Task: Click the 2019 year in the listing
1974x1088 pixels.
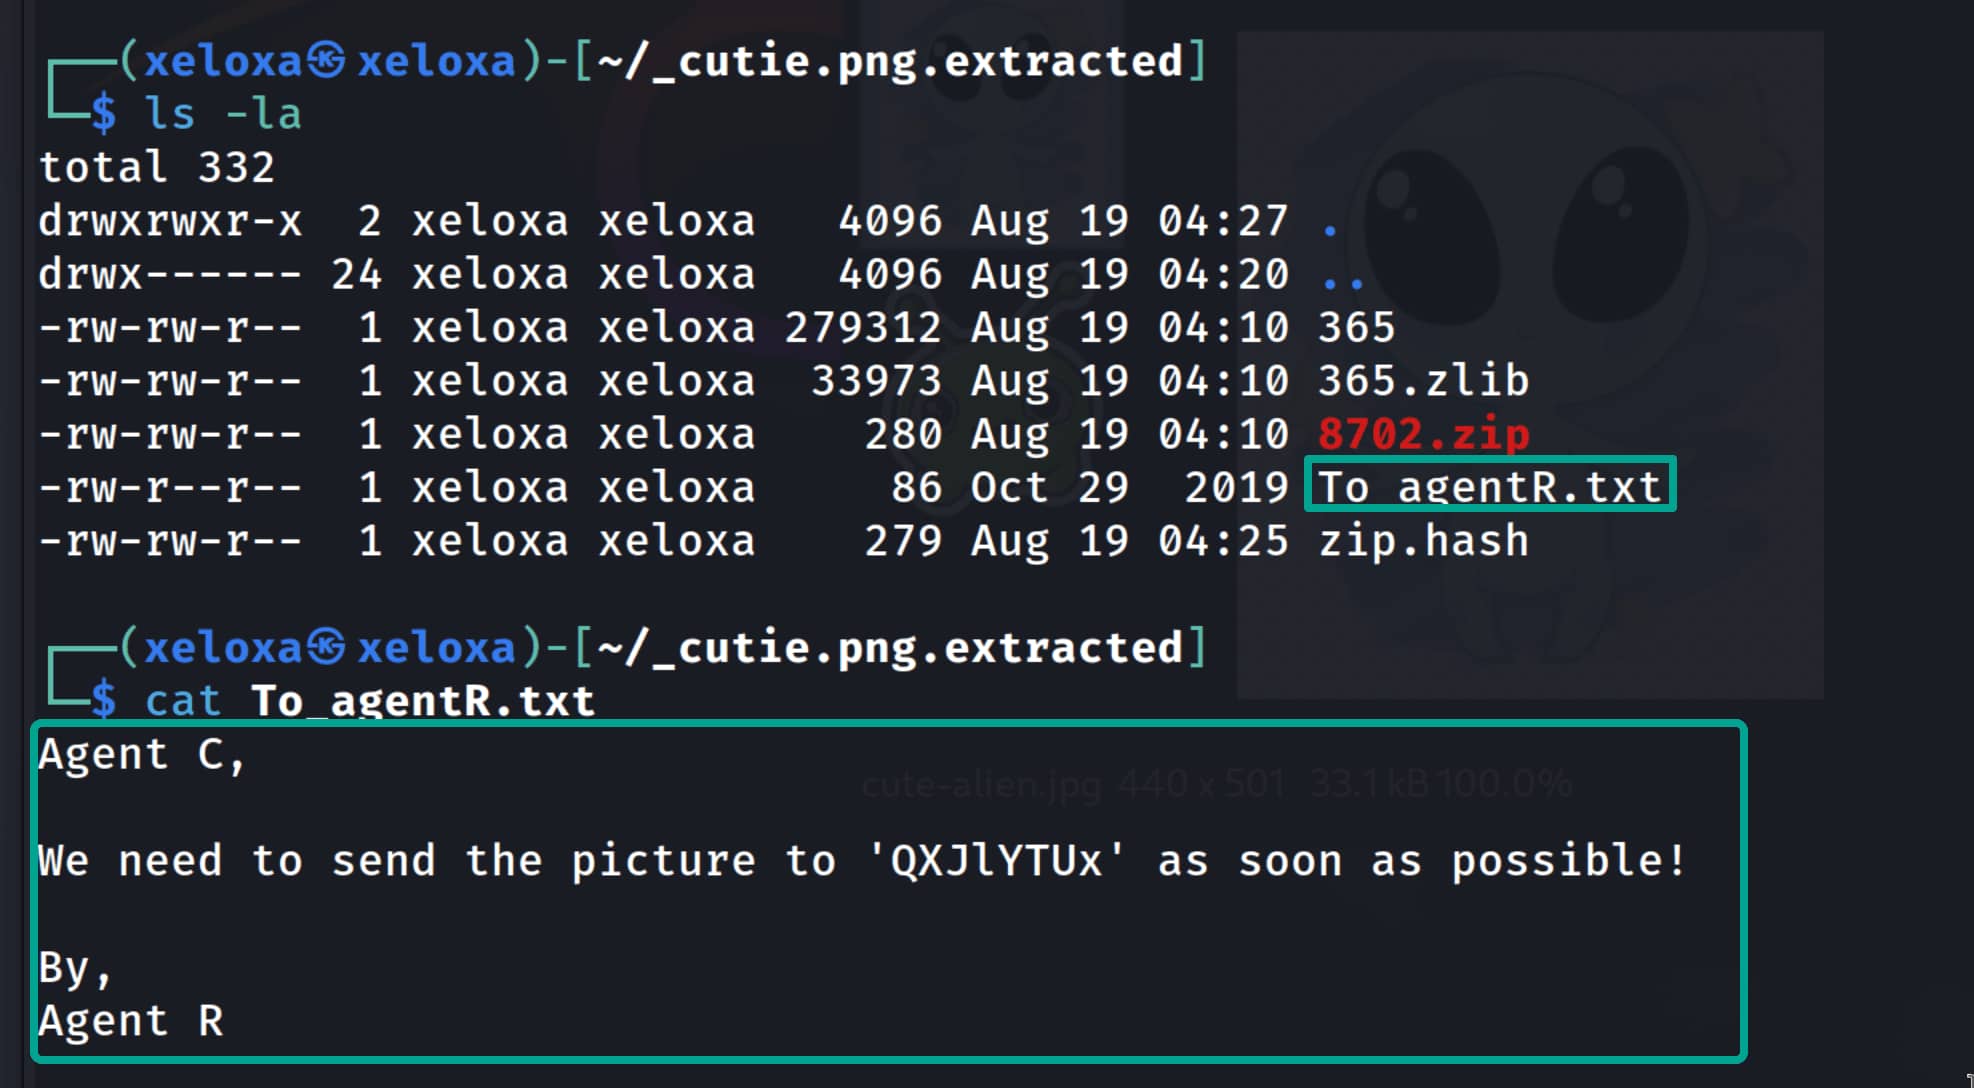Action: 1236,488
